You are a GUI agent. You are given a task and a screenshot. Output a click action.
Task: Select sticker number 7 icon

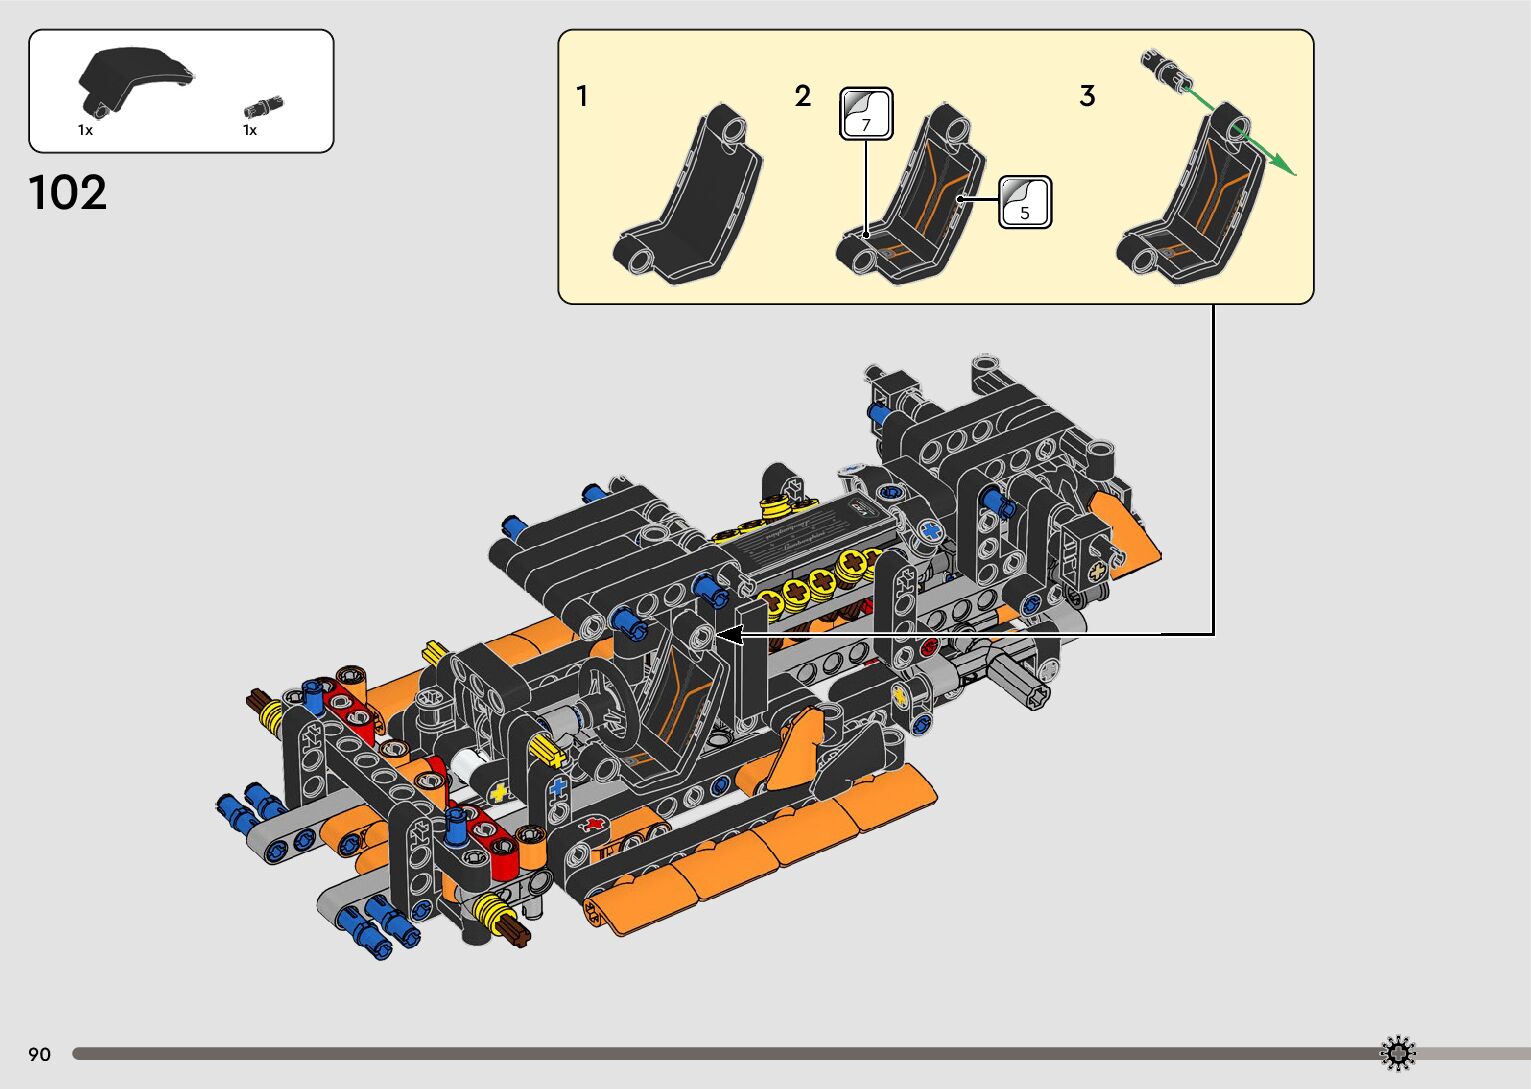coord(866,113)
